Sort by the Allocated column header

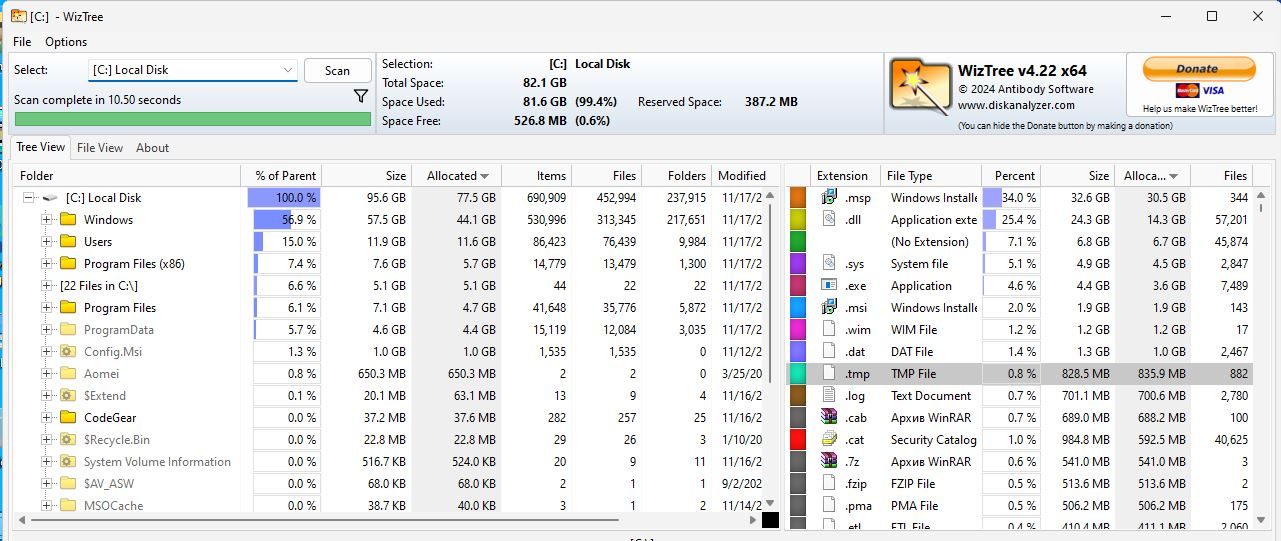coord(457,175)
